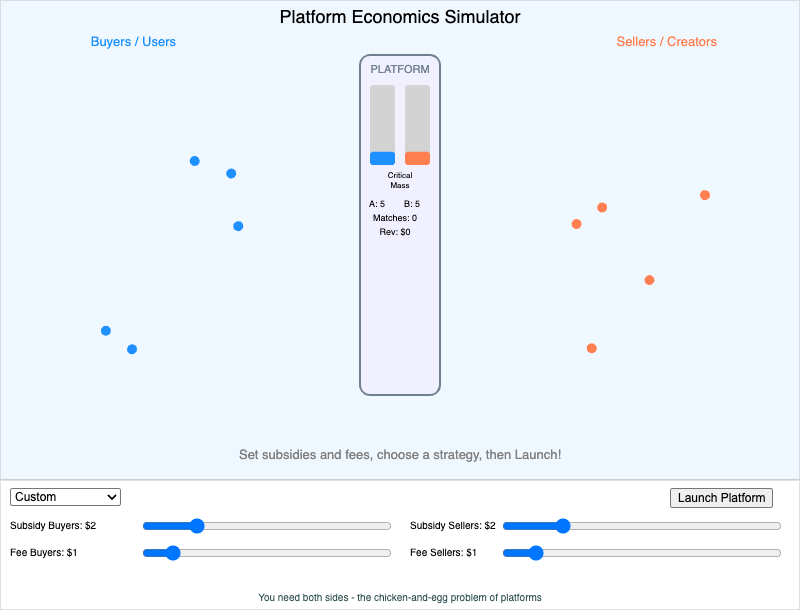The width and height of the screenshot is (800, 612).
Task: Click the Subsidy Buyers slider handle
Action: pos(196,525)
